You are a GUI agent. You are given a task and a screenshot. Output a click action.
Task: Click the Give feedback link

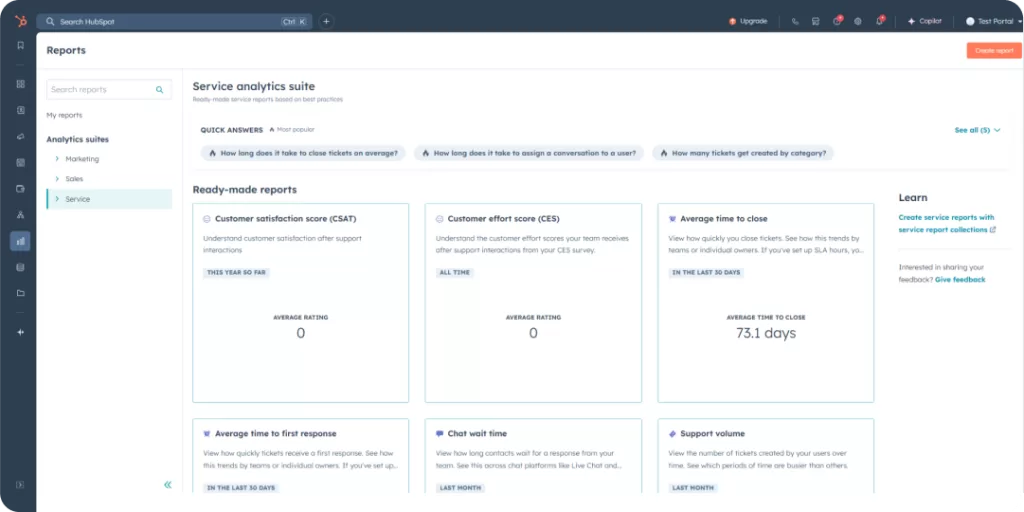click(960, 280)
